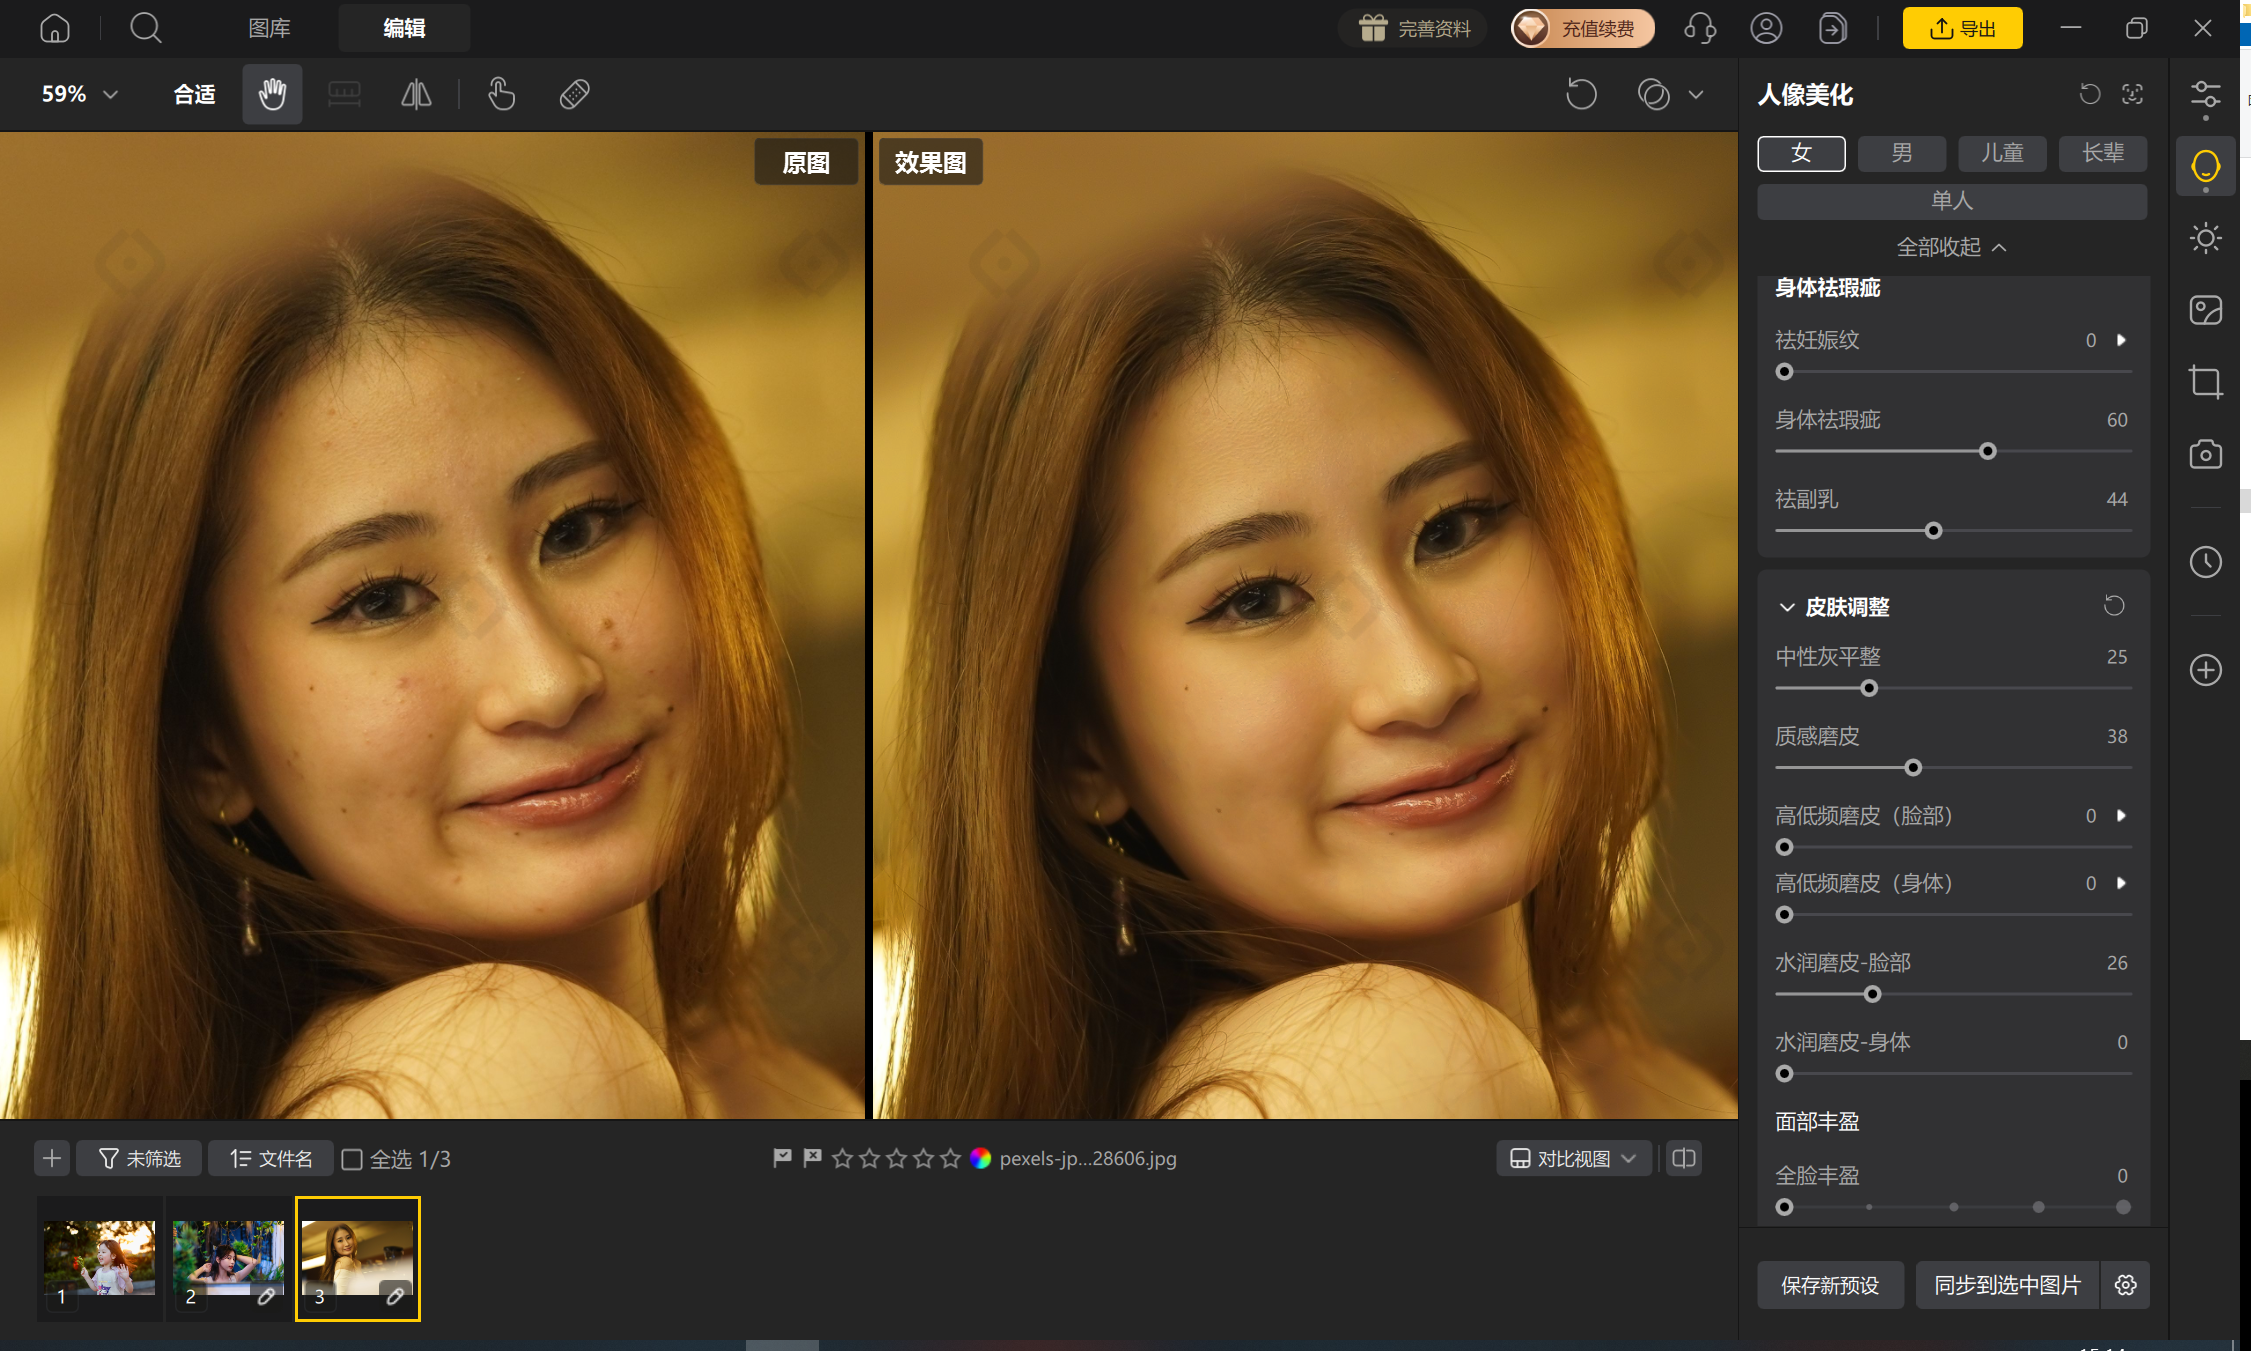Screen dimensions: 2251x1351
Task: Open the history clock sidebar icon
Action: pos(2205,562)
